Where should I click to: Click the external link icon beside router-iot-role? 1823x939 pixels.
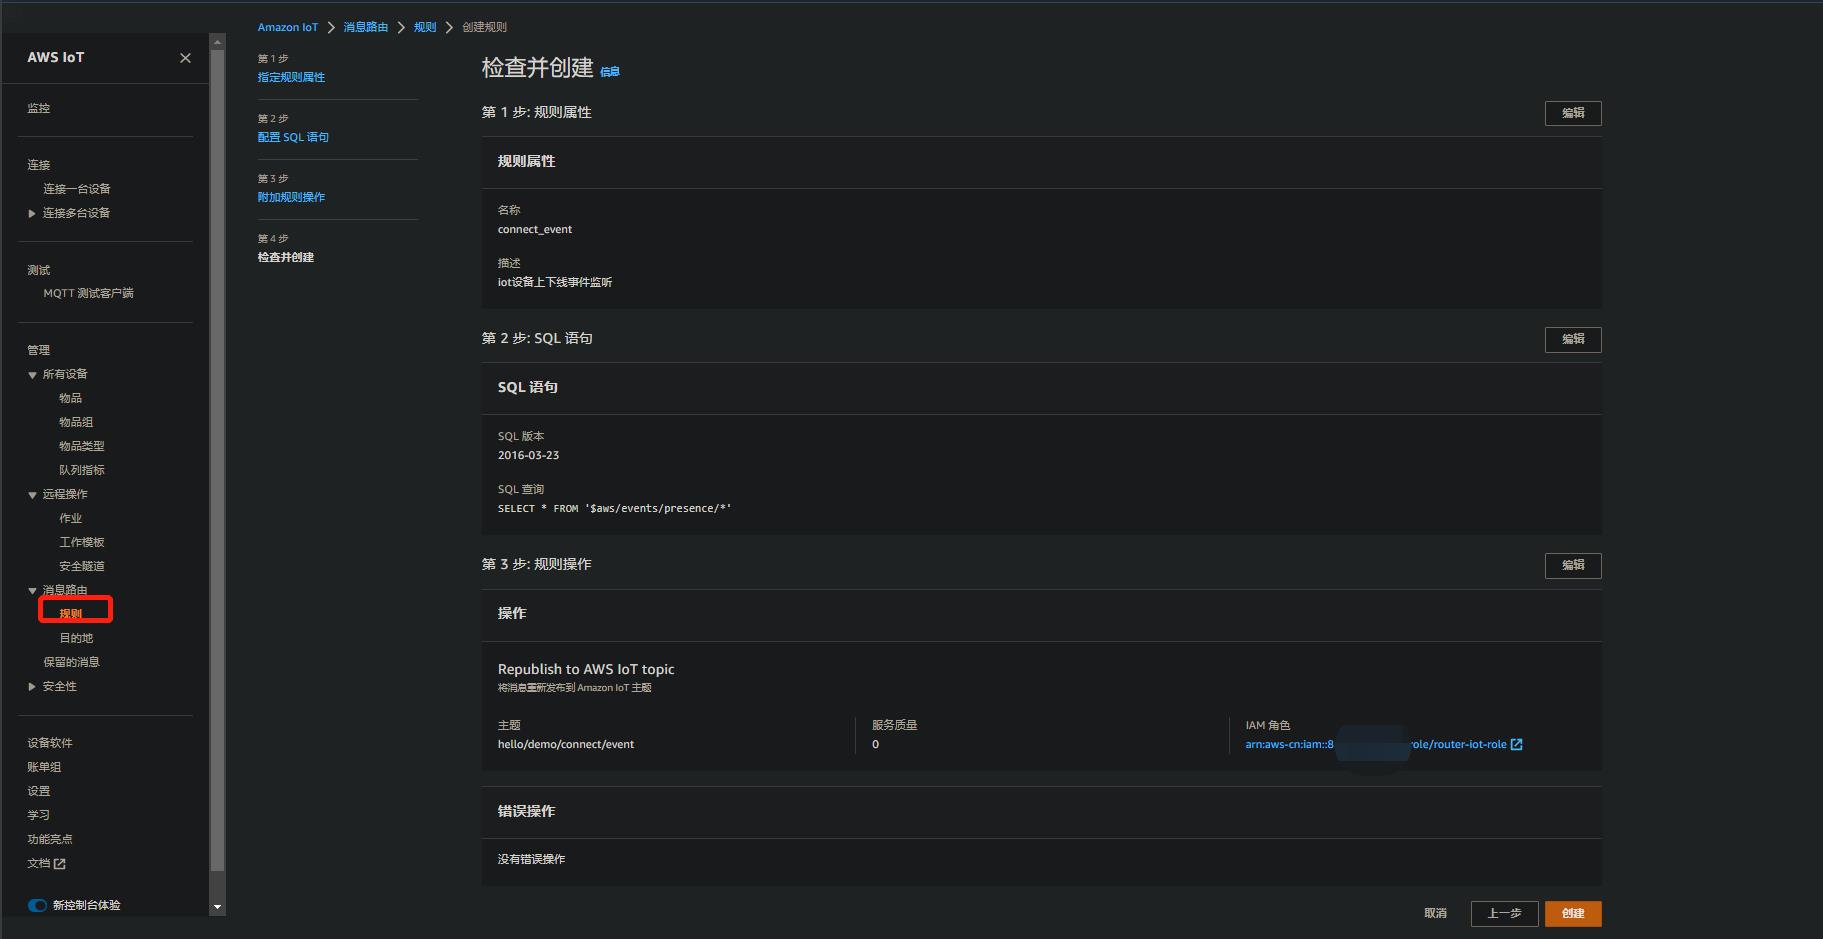(1517, 744)
